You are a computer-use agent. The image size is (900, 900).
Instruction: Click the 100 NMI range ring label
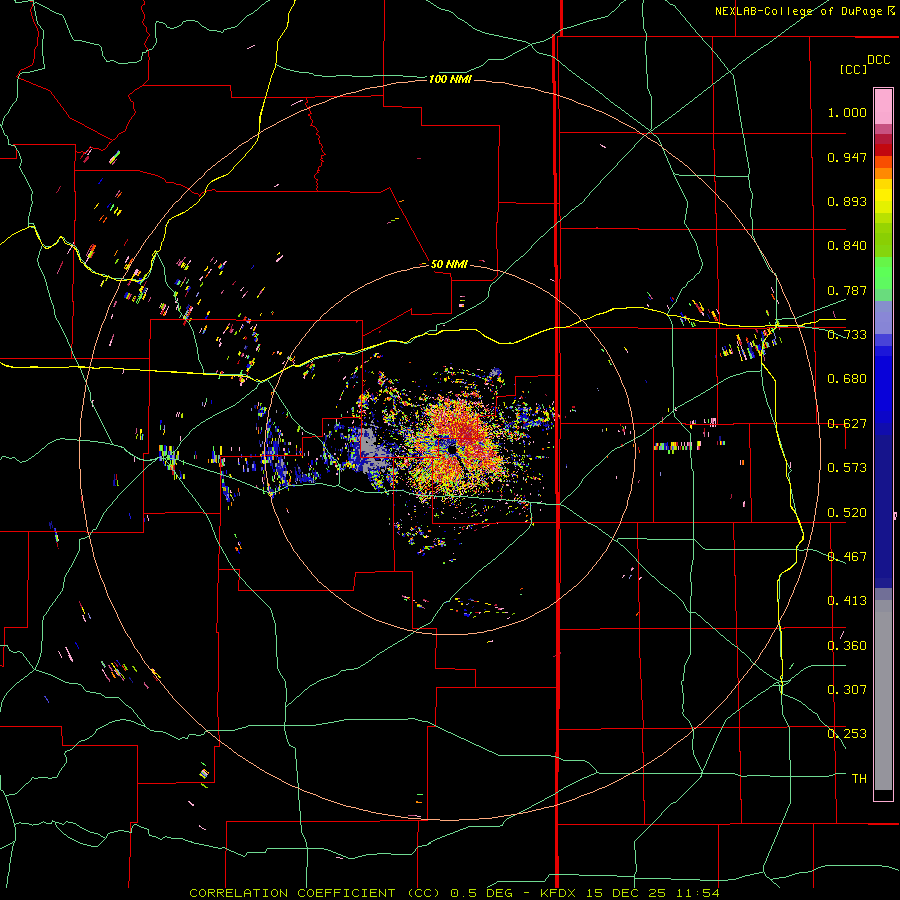click(450, 79)
